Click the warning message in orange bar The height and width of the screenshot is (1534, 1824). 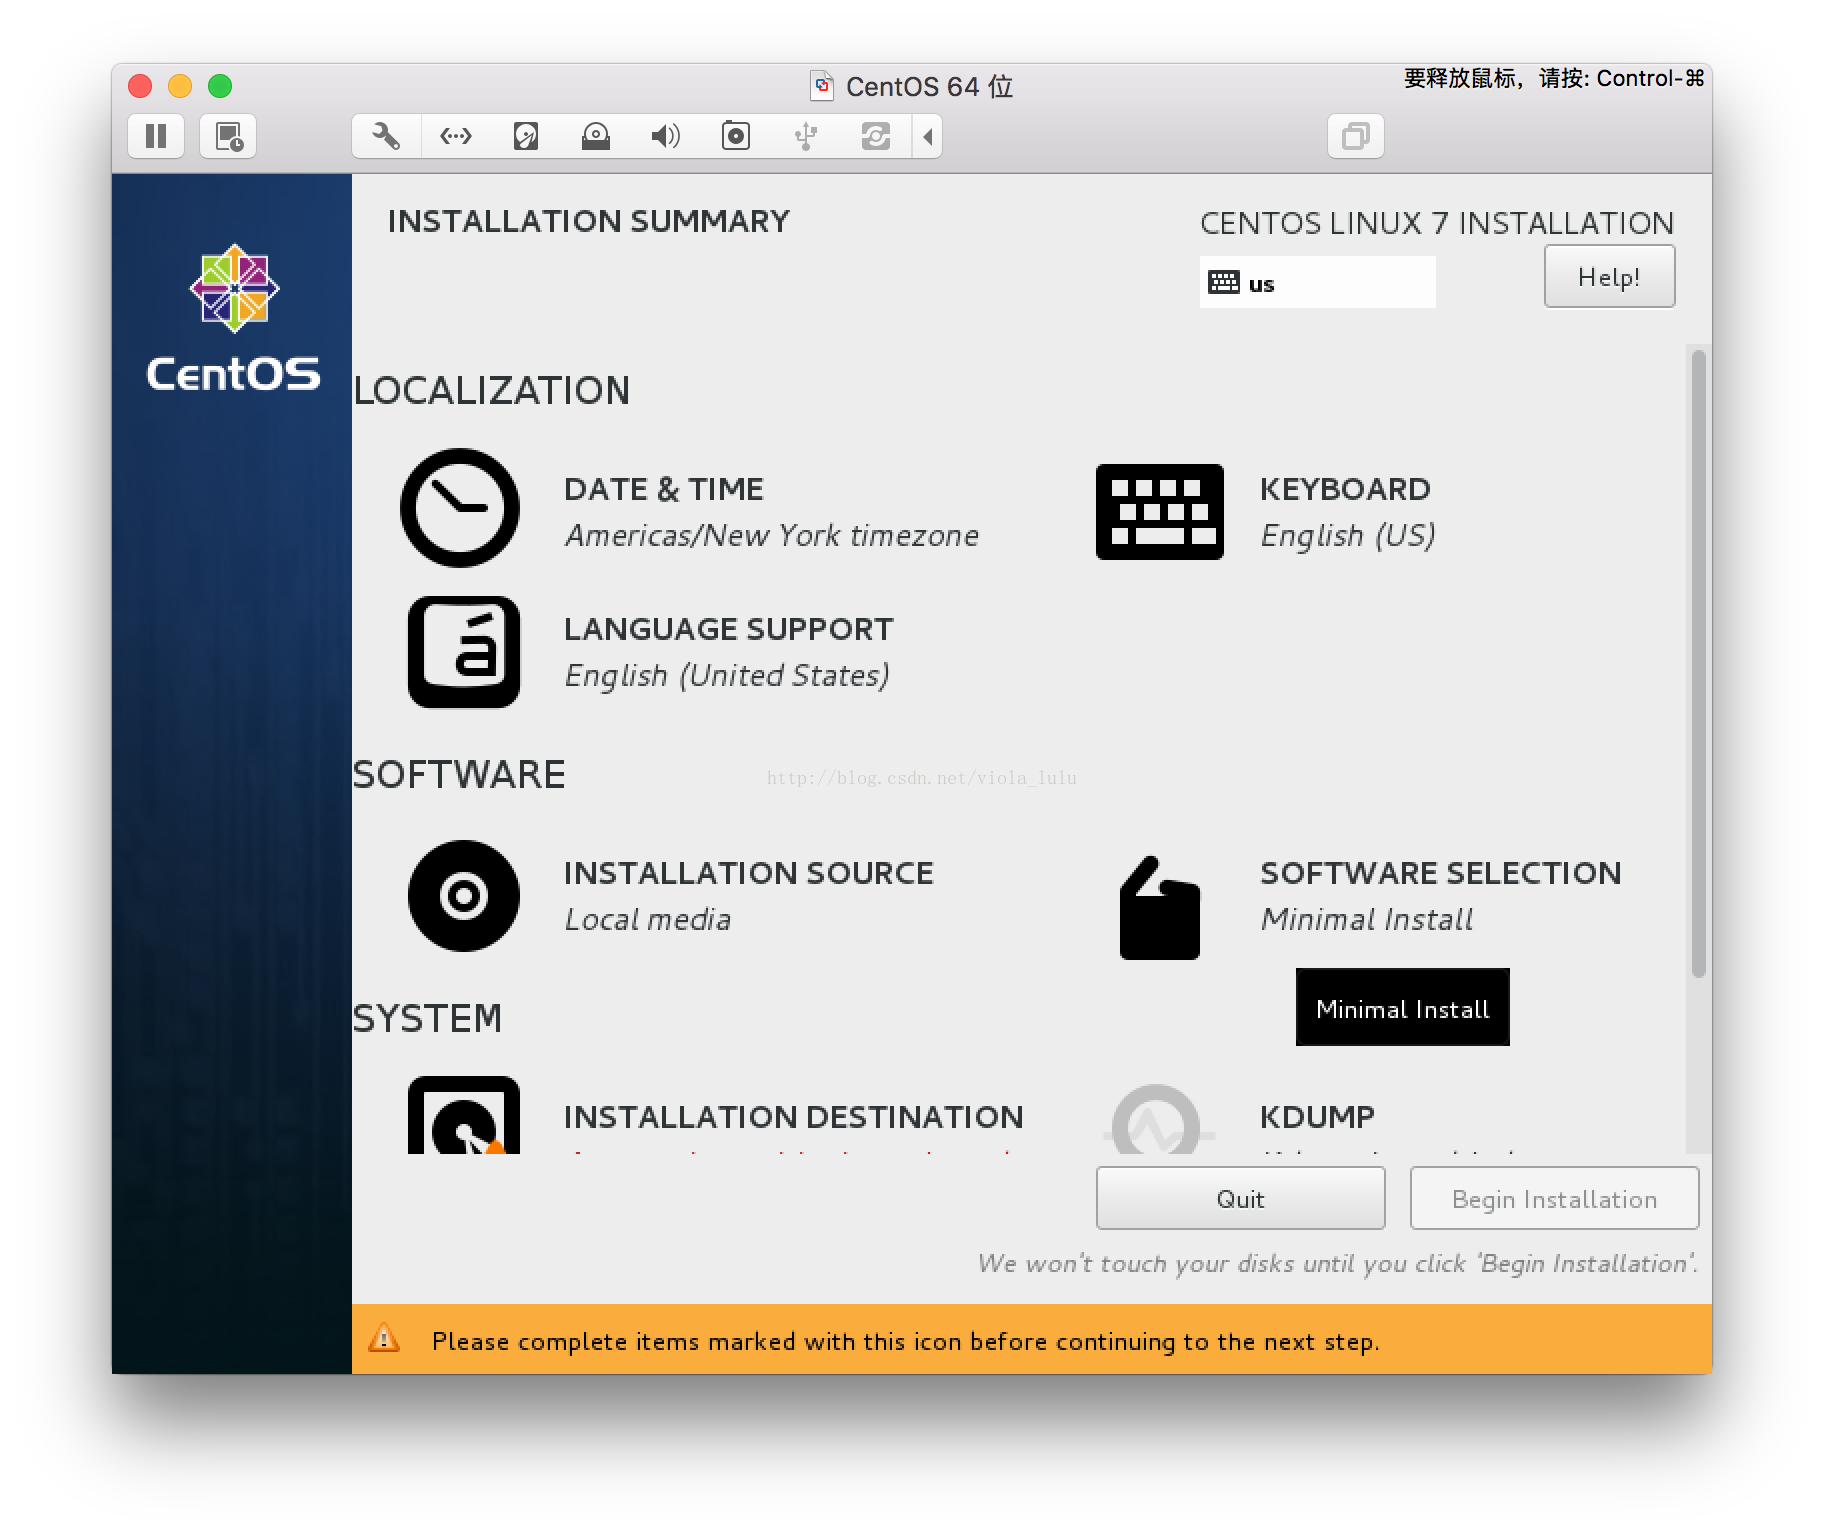click(905, 1341)
